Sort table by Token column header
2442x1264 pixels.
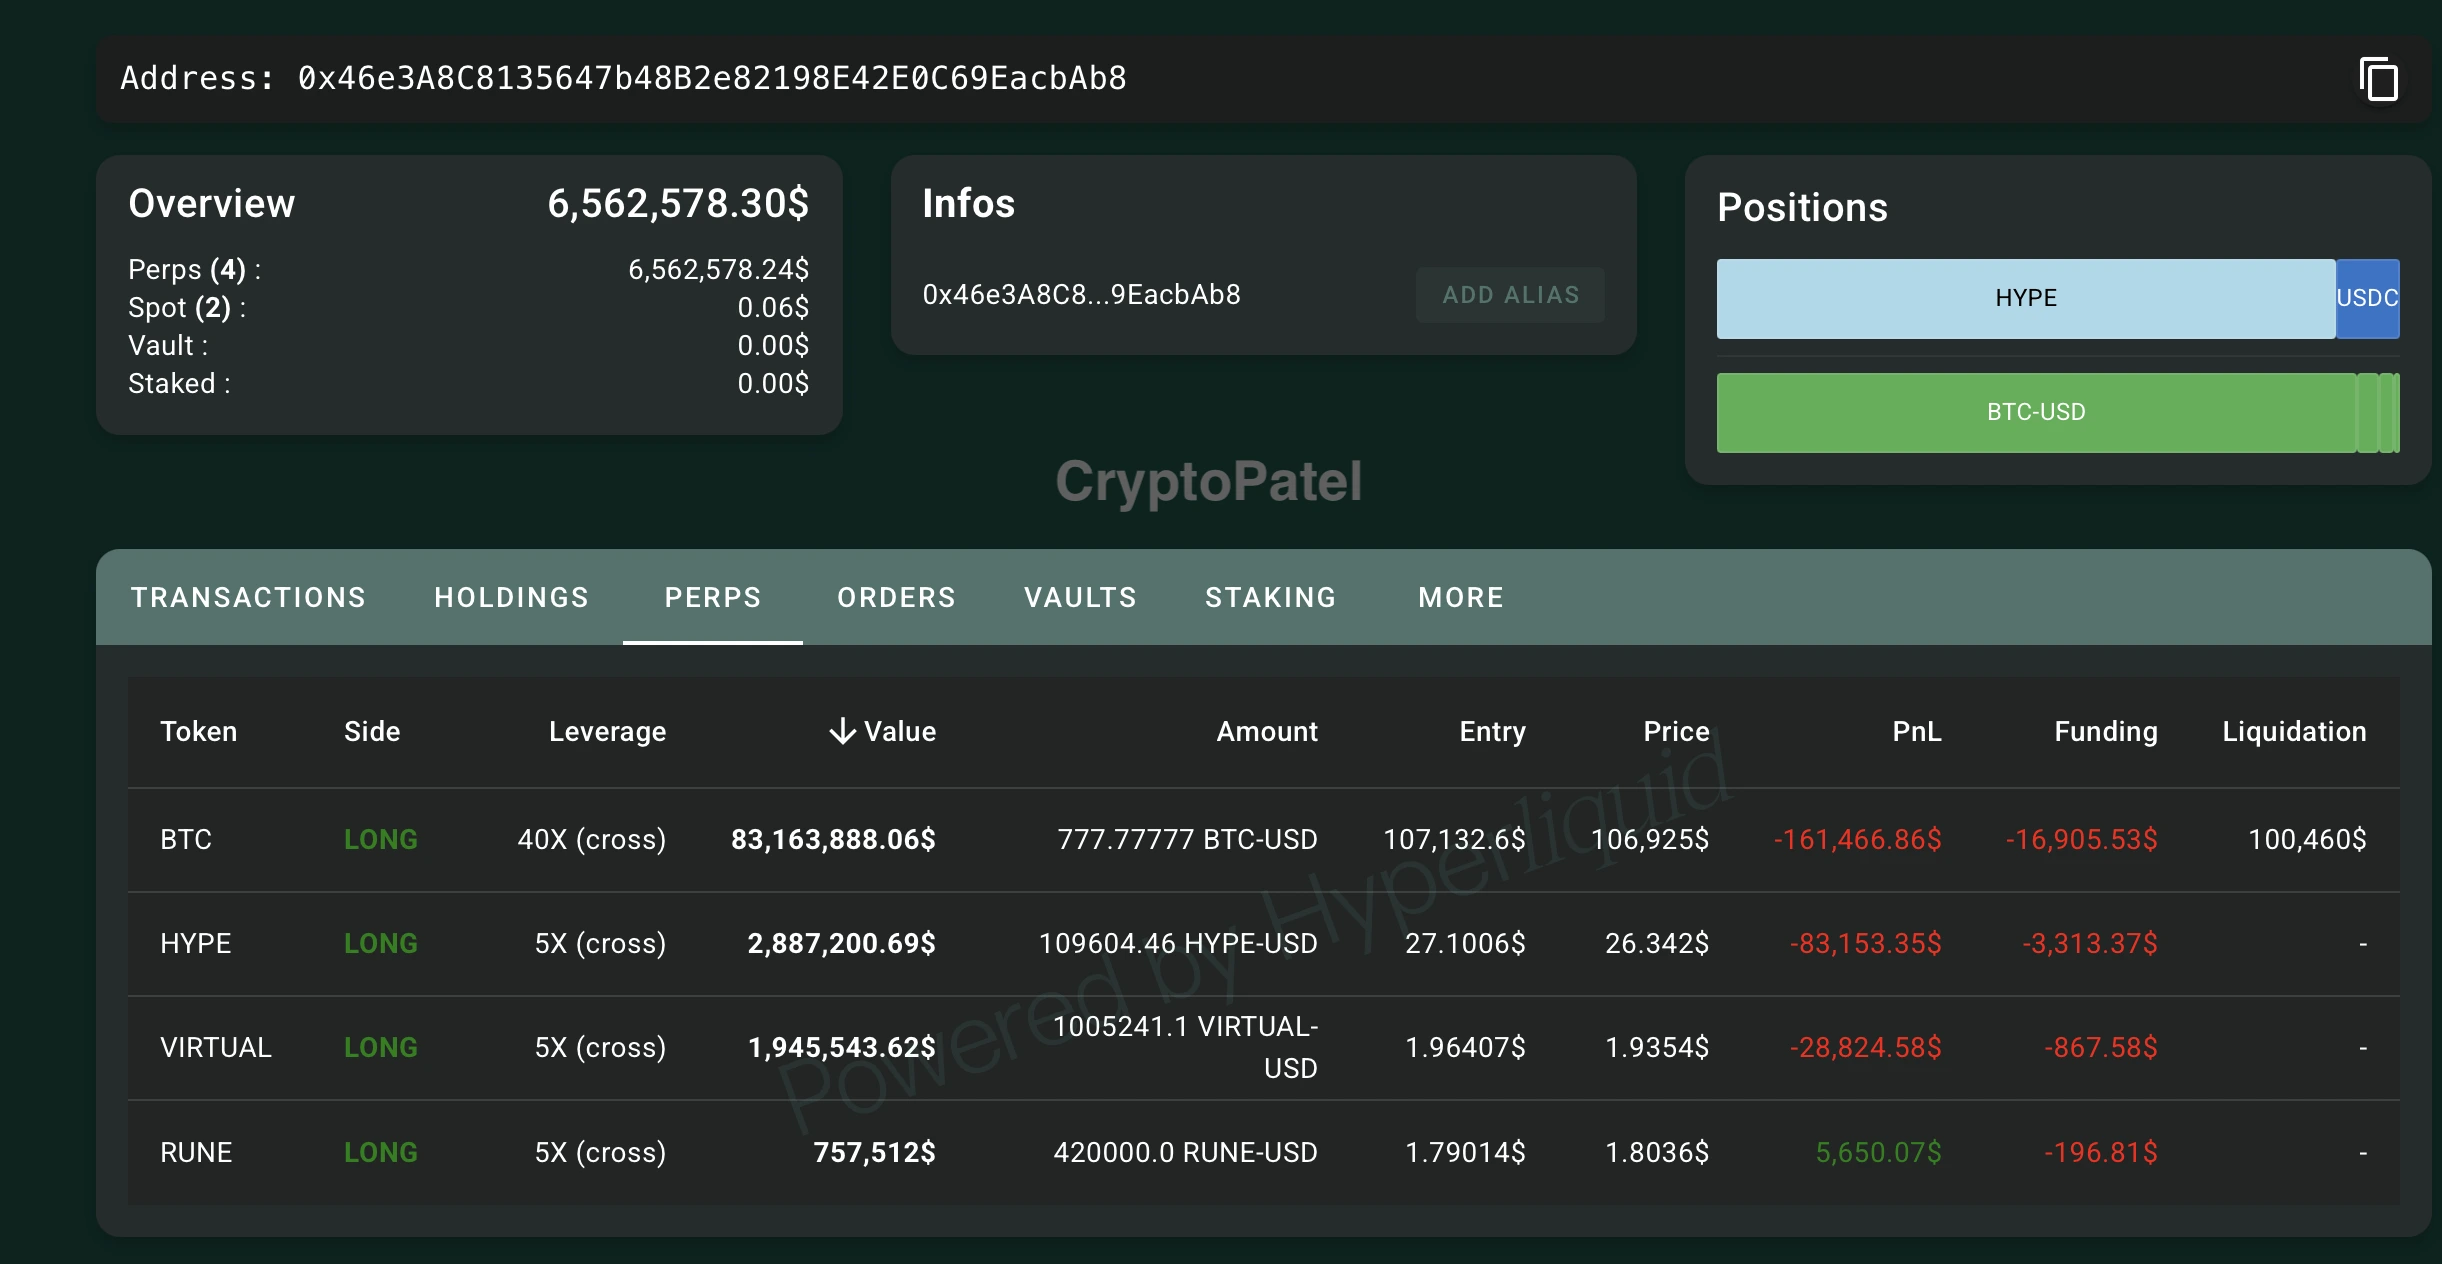tap(199, 732)
